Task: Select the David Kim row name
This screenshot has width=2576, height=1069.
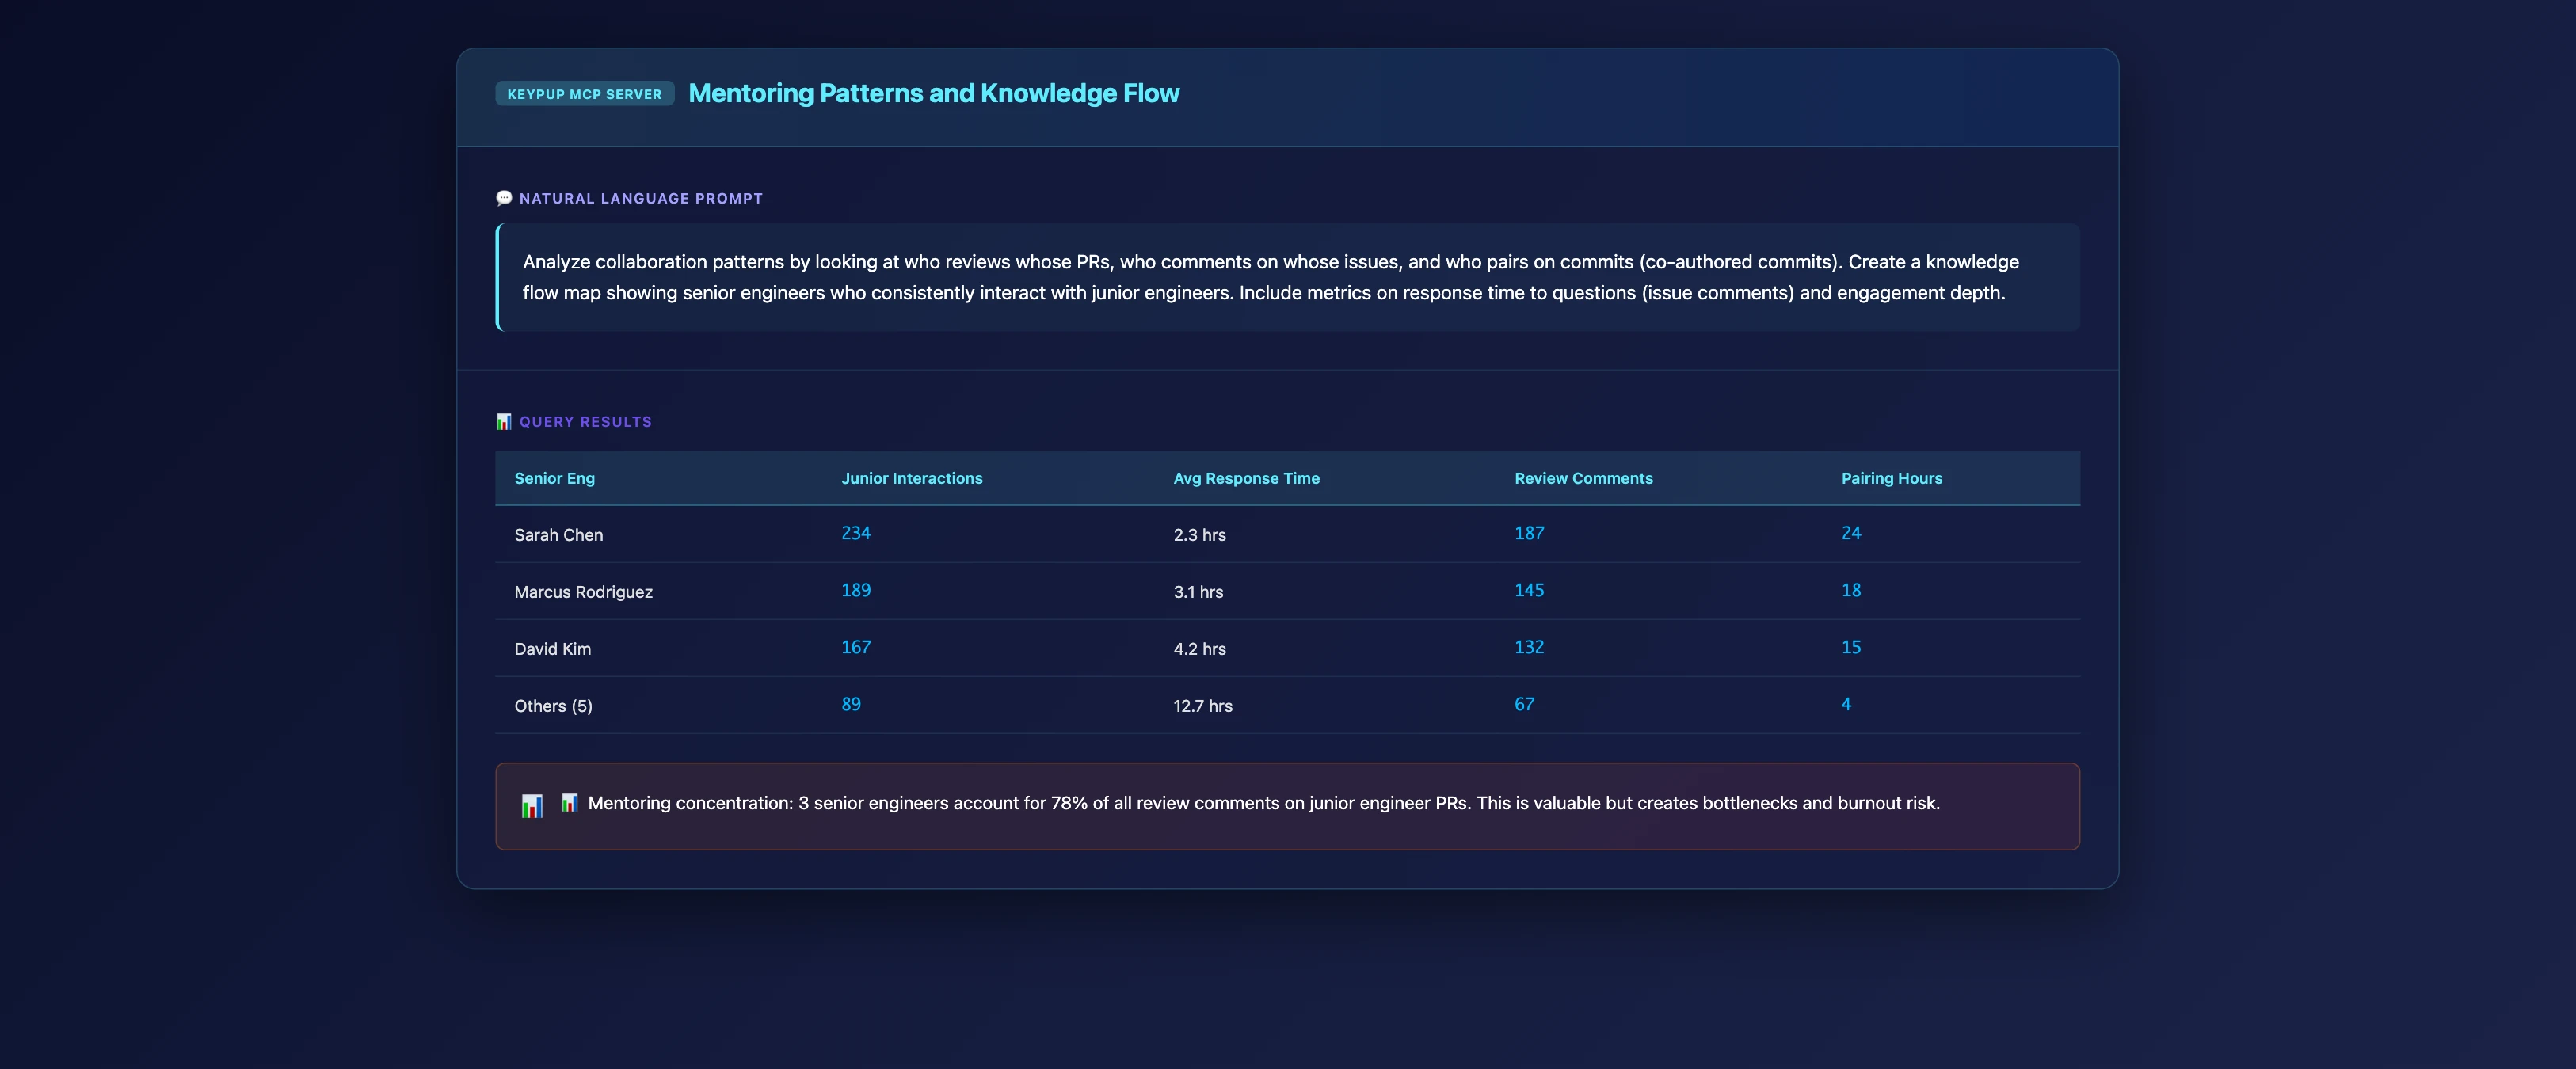Action: coord(552,649)
